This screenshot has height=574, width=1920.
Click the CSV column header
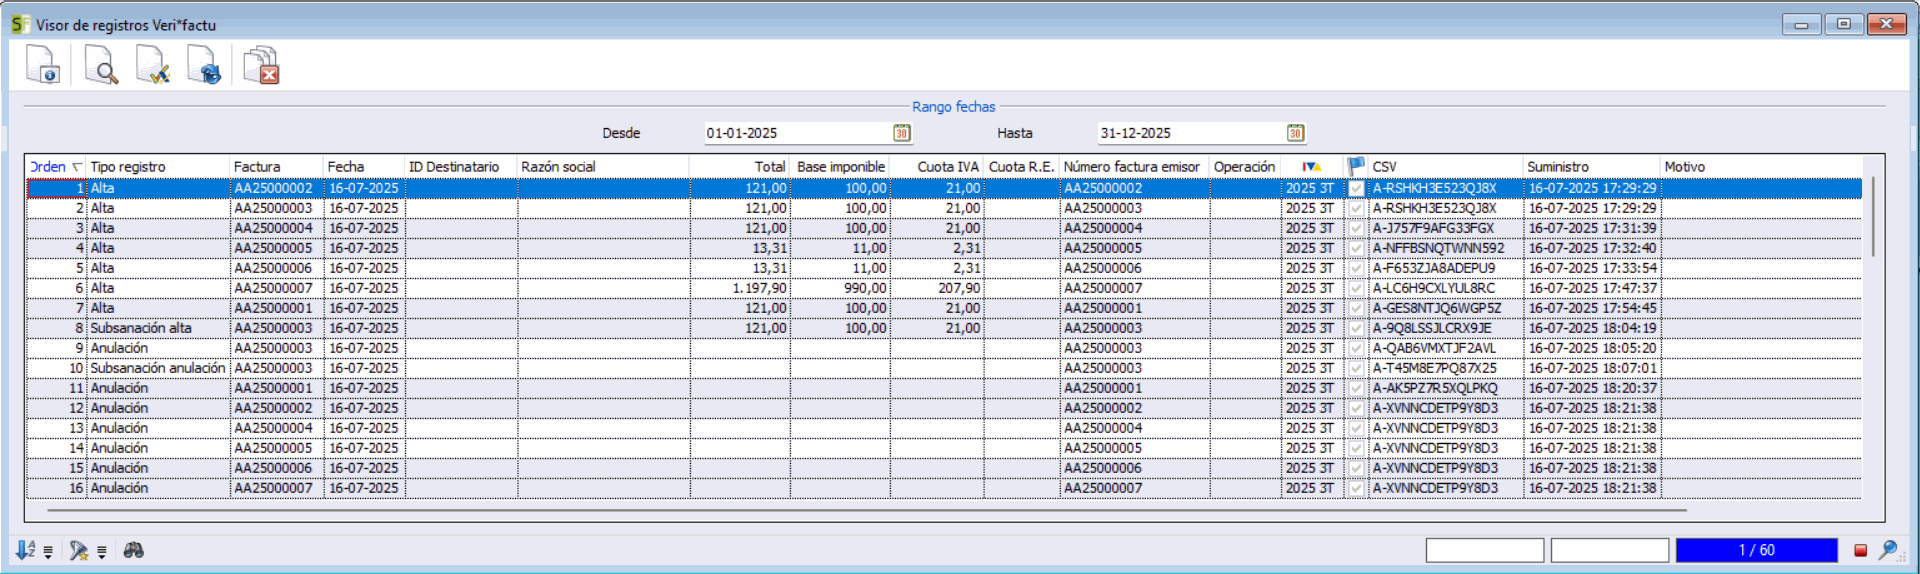1446,167
